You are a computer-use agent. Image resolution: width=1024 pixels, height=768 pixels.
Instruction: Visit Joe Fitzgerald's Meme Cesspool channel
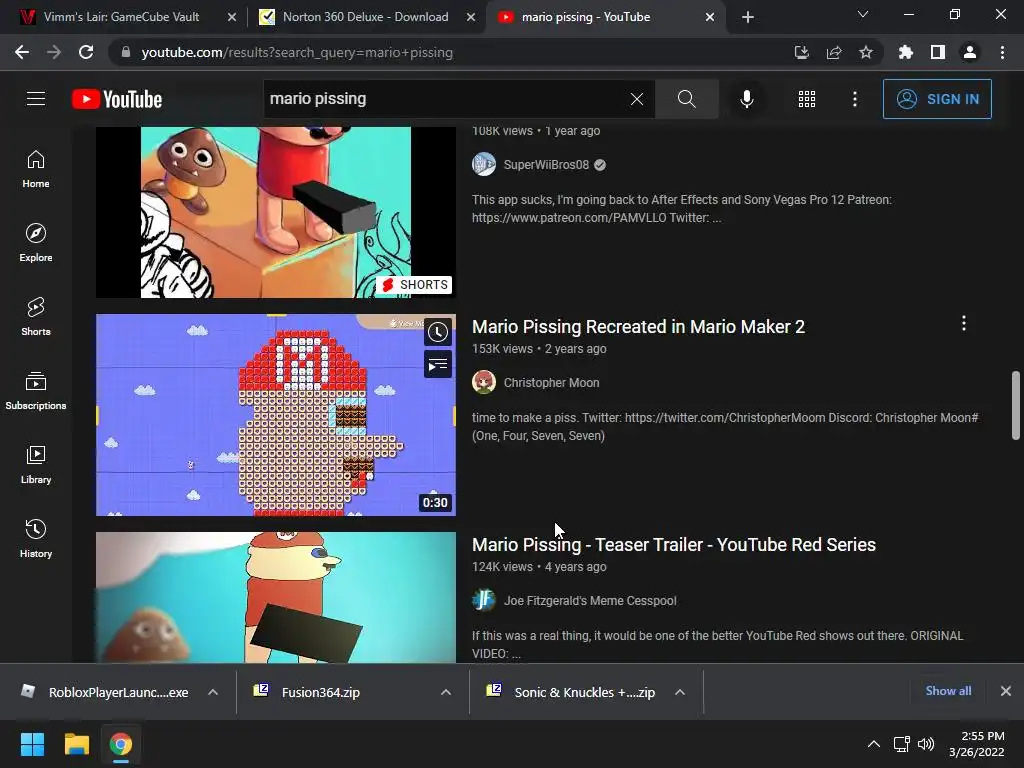[590, 601]
